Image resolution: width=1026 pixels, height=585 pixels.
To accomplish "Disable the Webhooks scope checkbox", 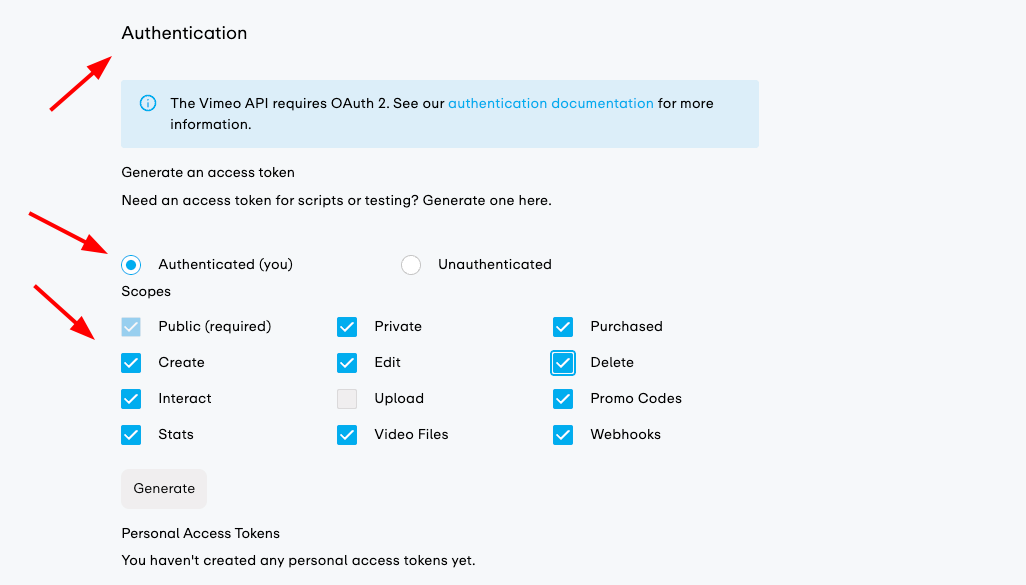I will pyautogui.click(x=563, y=435).
